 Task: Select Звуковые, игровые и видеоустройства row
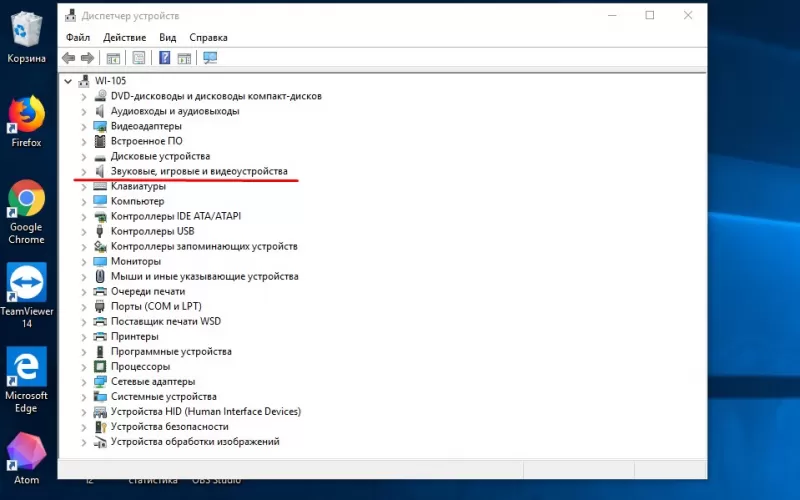tap(199, 171)
